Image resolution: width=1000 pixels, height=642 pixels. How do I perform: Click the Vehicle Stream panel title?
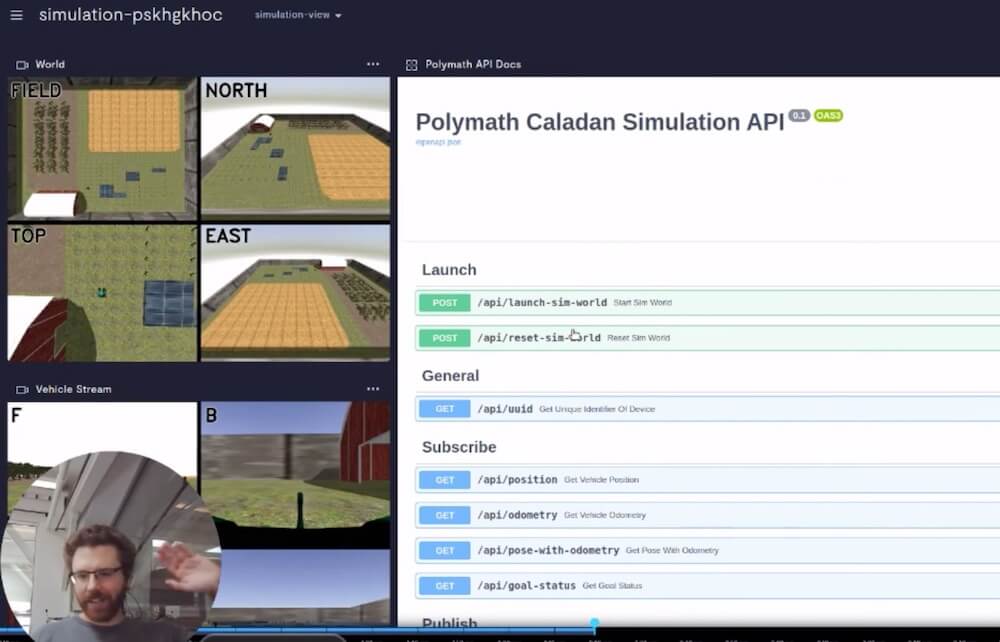click(73, 389)
